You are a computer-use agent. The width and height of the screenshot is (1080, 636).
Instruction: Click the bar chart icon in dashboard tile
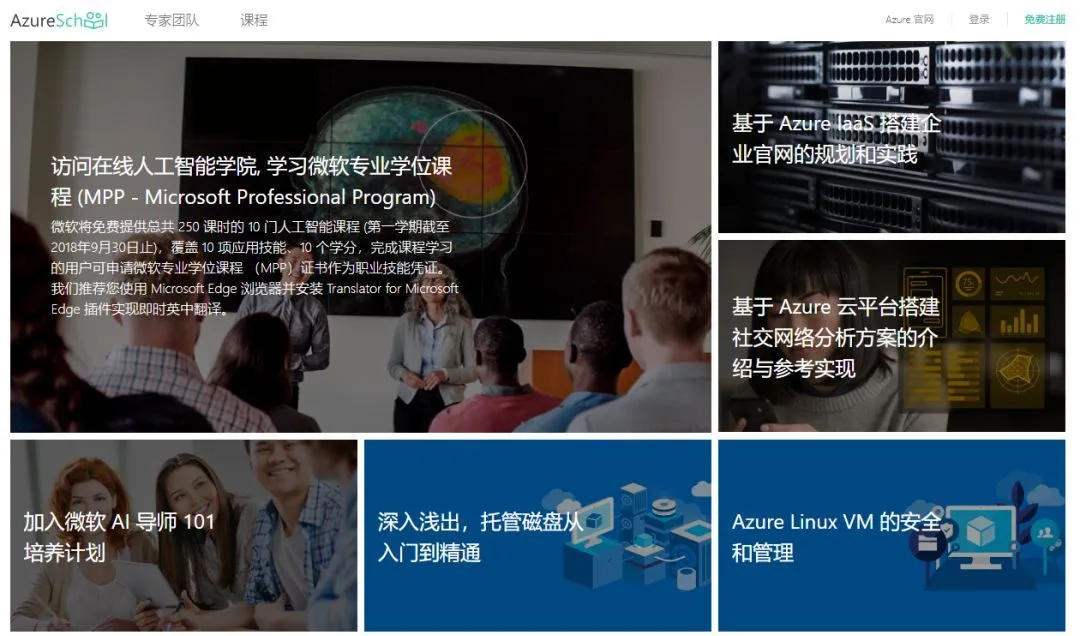coord(1018,322)
